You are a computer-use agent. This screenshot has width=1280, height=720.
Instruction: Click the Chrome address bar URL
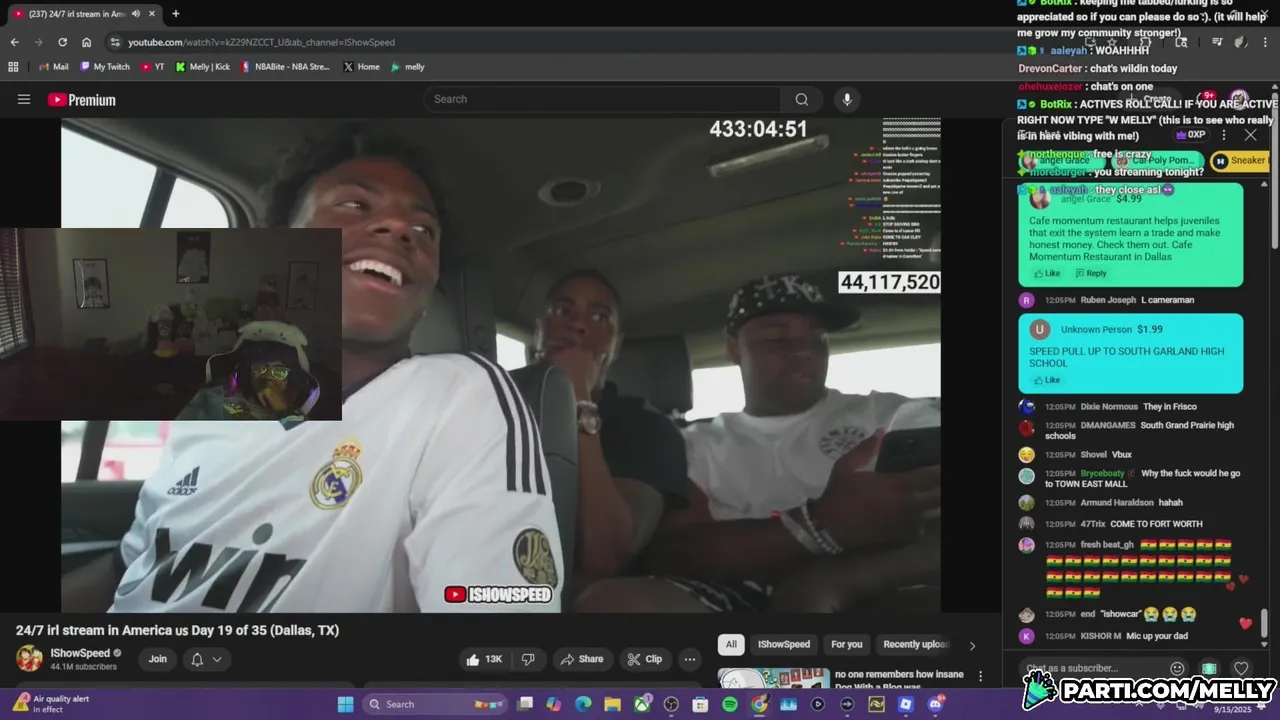tap(262, 42)
